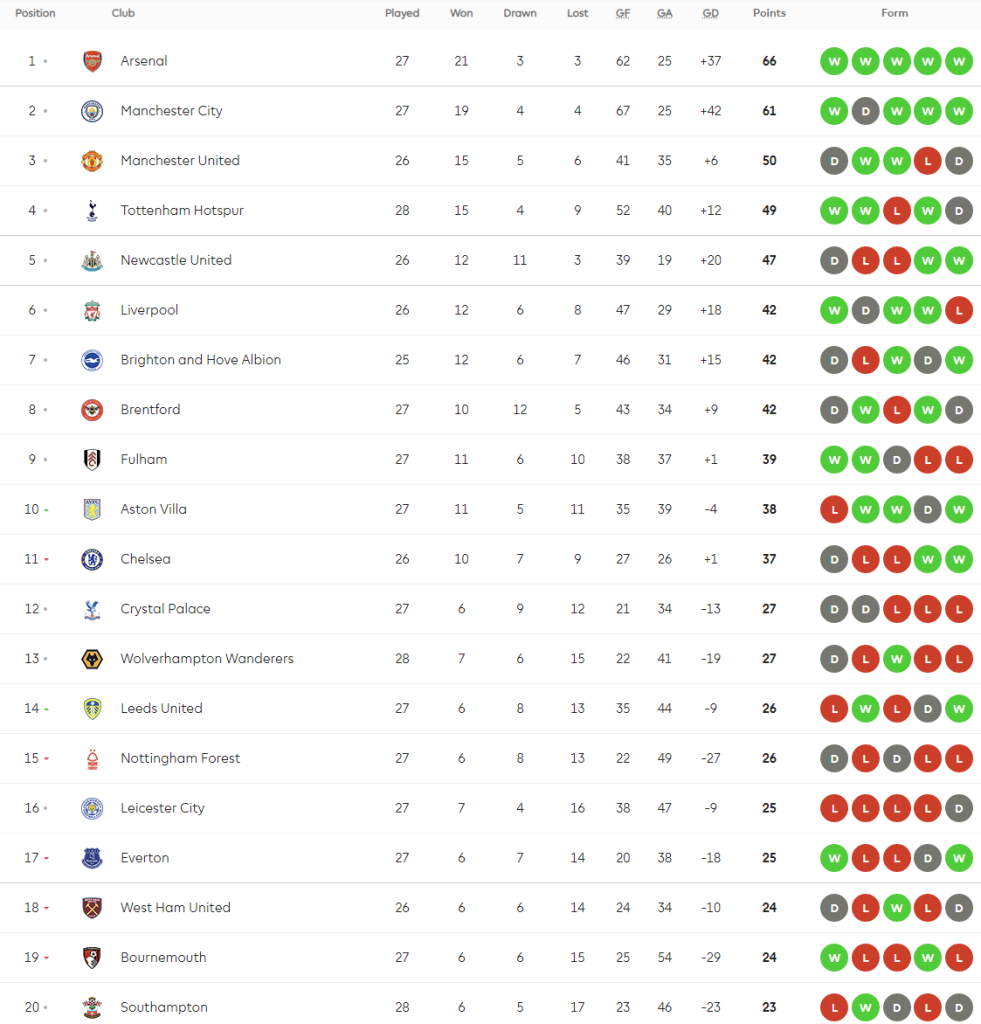The image size is (981, 1024).
Task: Click the Tottenham Hotspur crest icon
Action: click(92, 211)
